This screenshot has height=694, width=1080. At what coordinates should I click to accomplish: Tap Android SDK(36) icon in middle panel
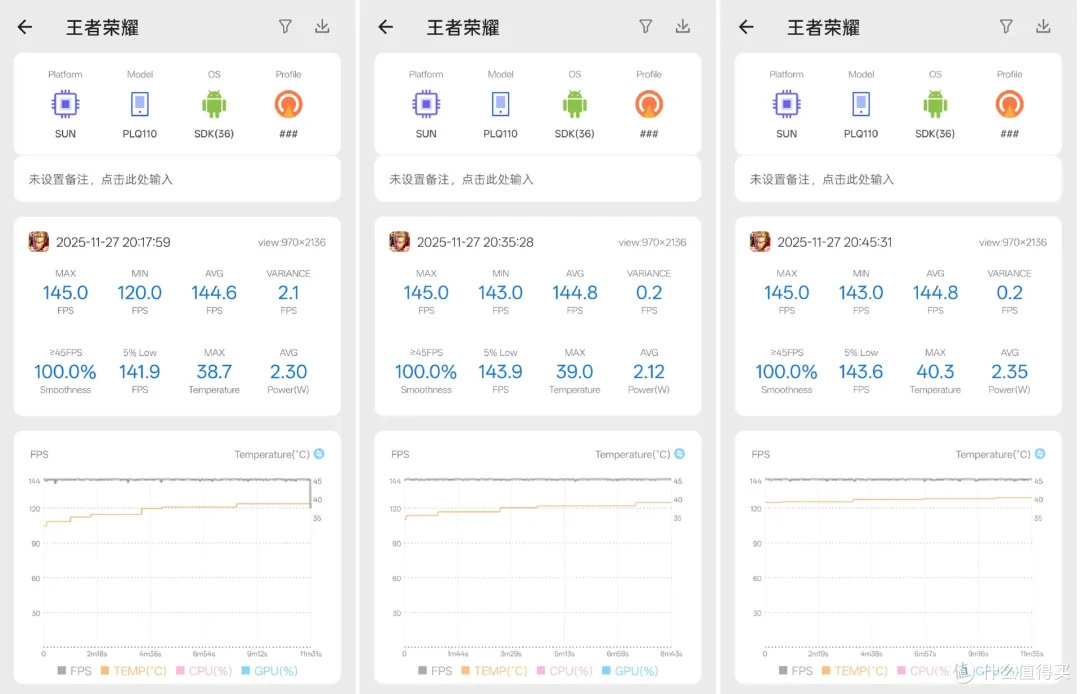coord(575,104)
